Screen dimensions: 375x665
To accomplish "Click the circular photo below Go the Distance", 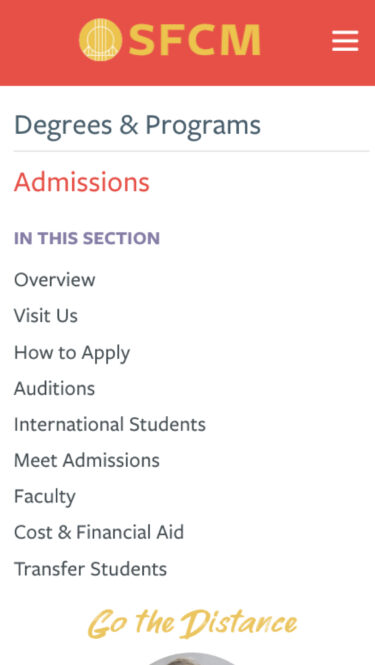I will [x=189, y=659].
